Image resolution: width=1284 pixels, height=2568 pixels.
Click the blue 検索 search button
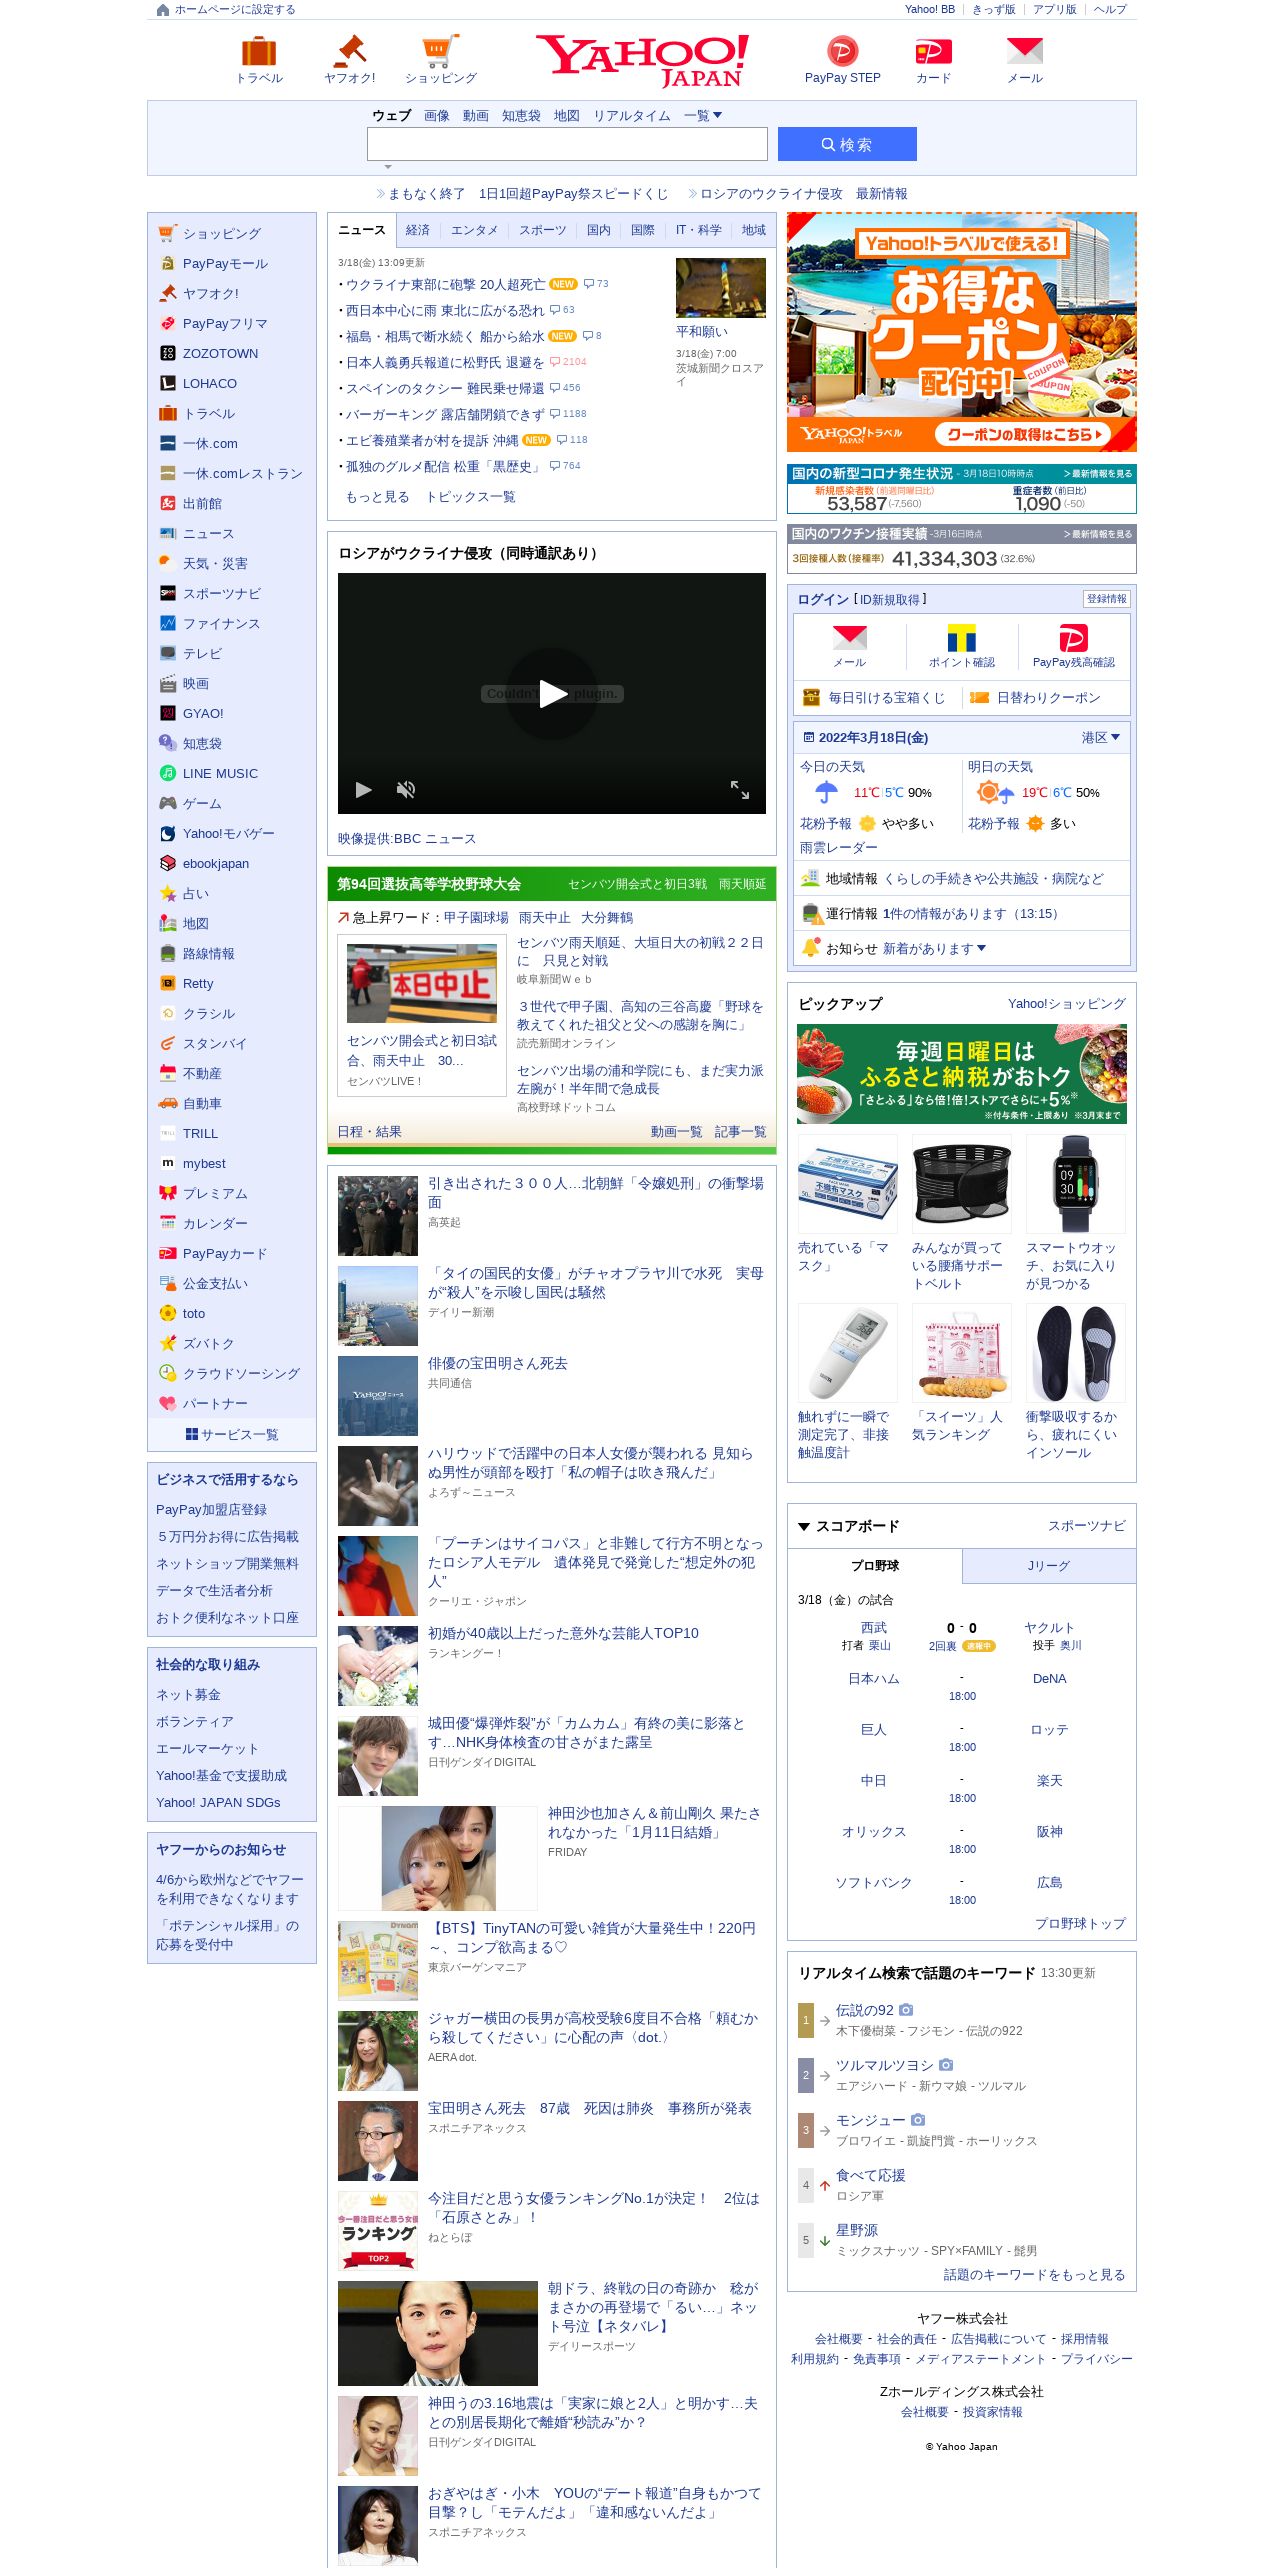(x=847, y=144)
